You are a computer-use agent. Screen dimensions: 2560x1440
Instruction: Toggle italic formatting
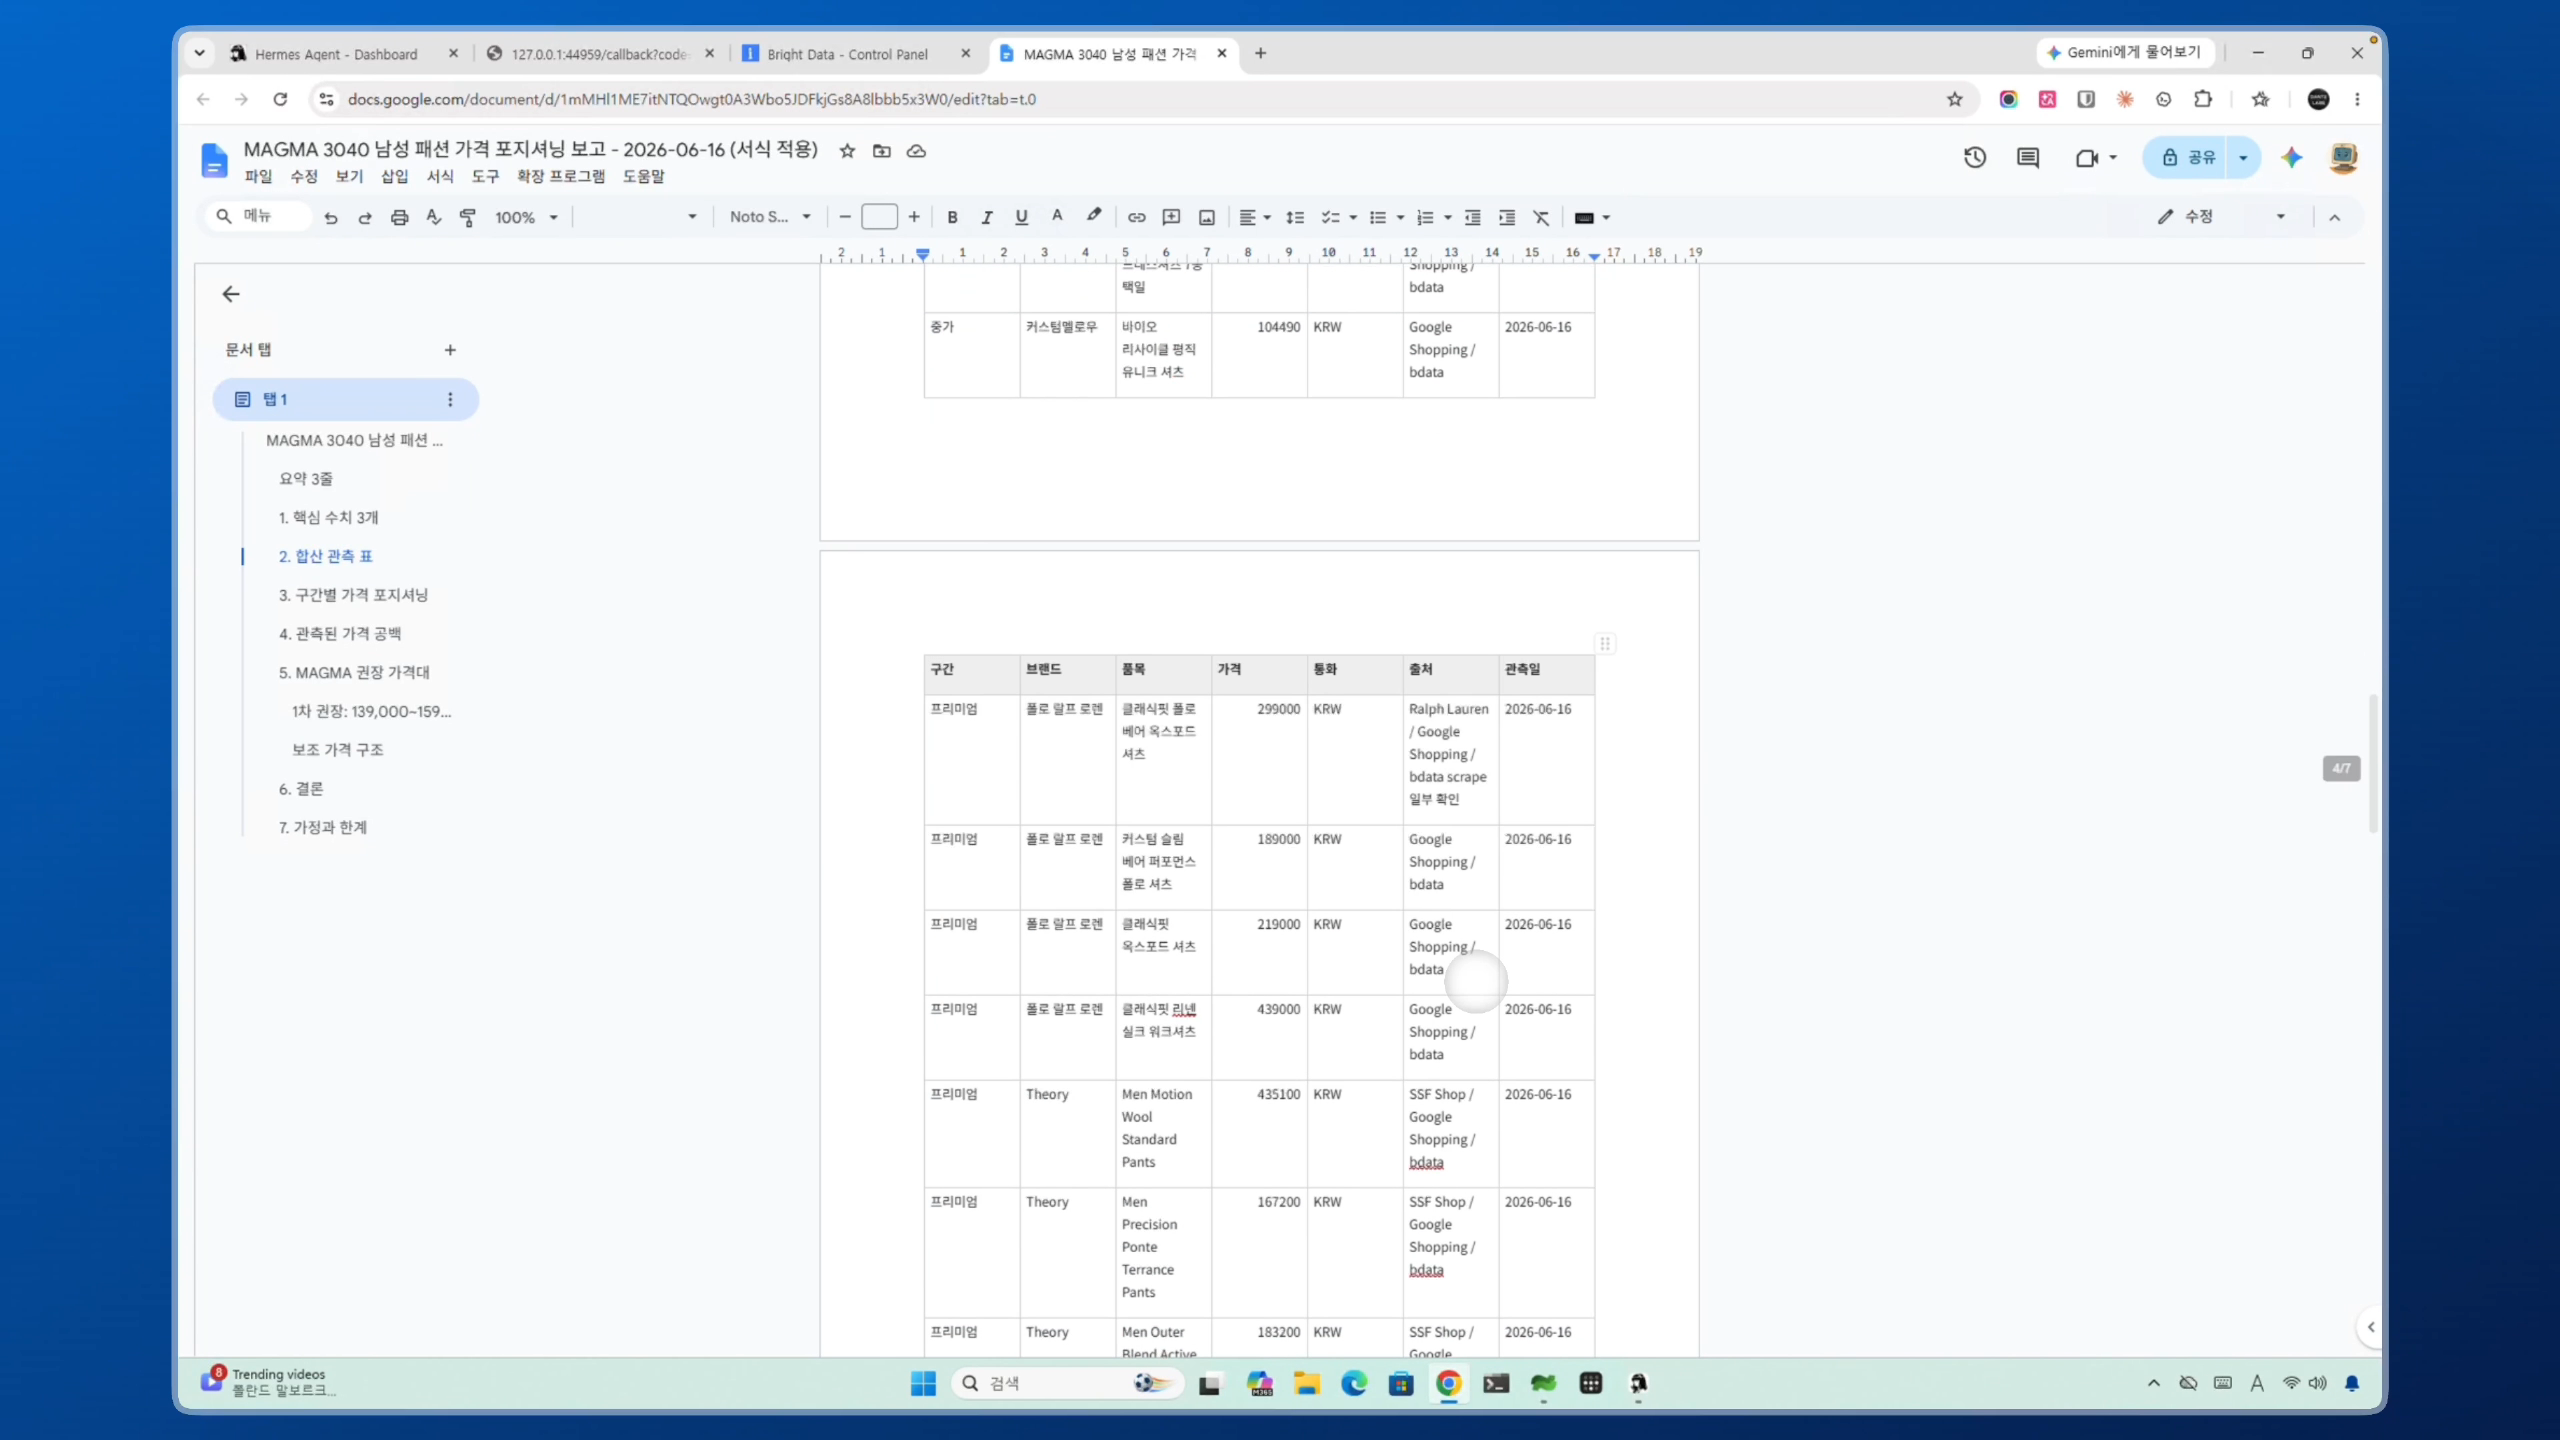point(986,217)
